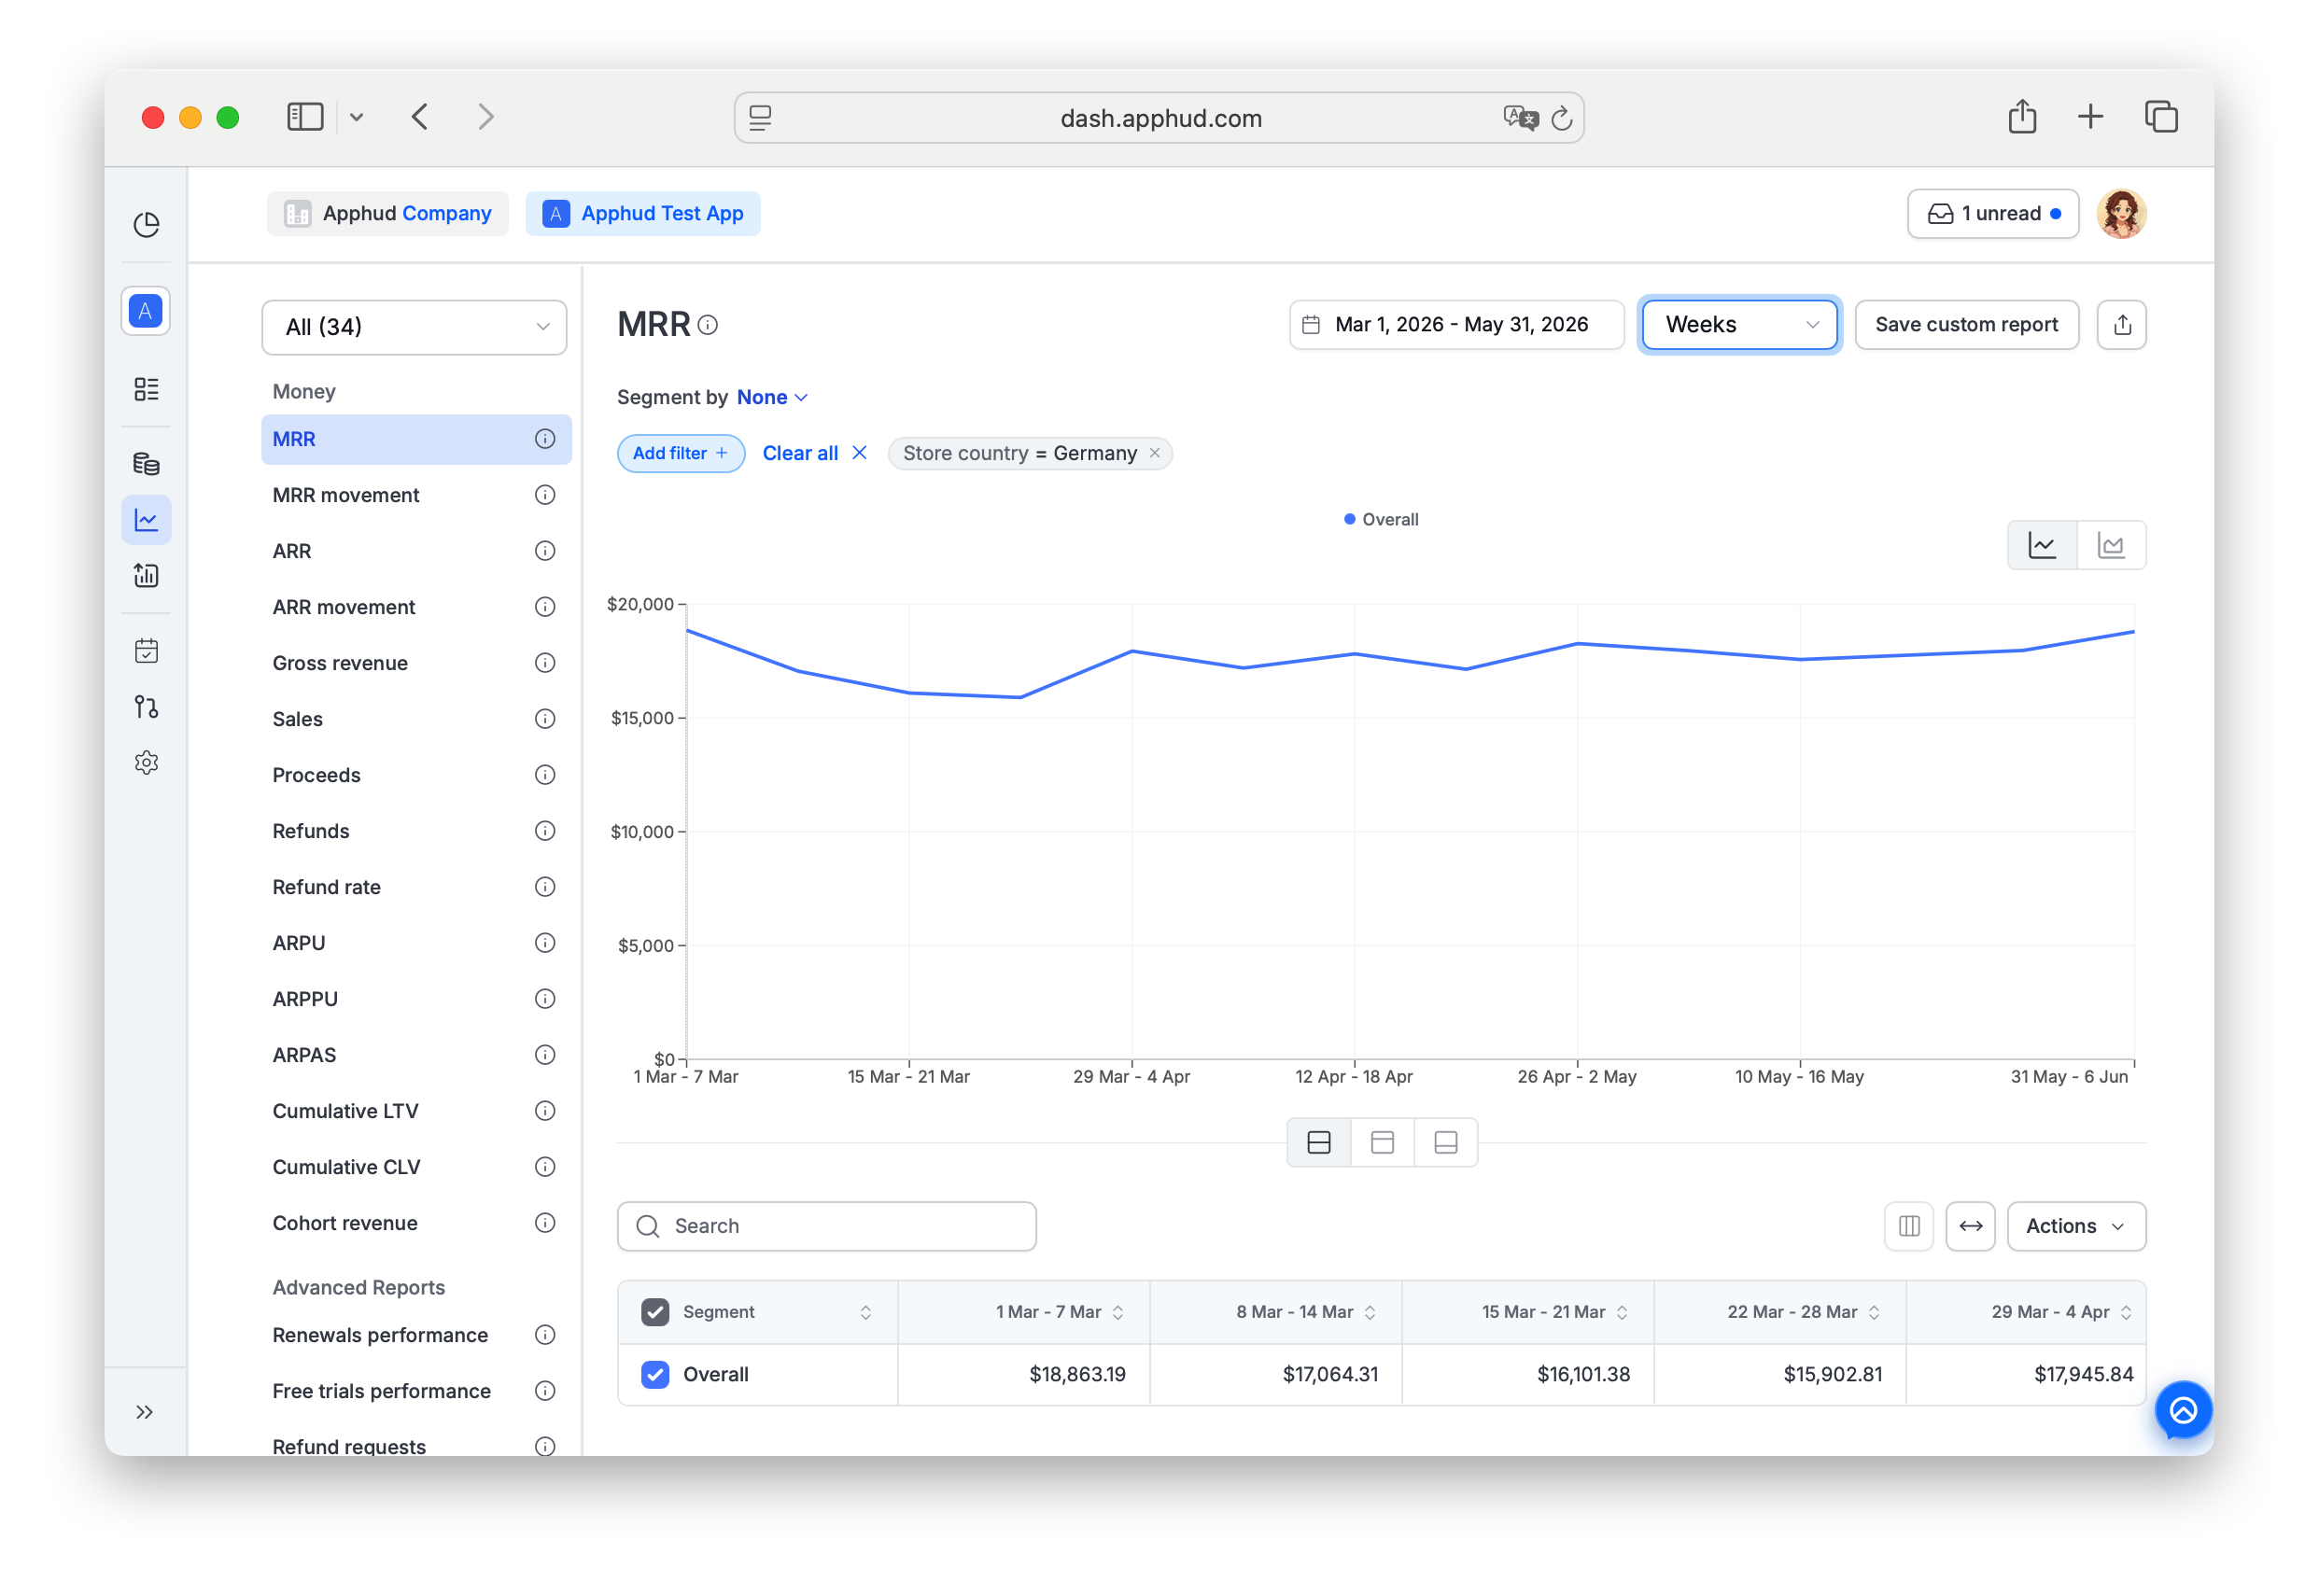
Task: Open the Actions dropdown
Action: [x=2077, y=1227]
